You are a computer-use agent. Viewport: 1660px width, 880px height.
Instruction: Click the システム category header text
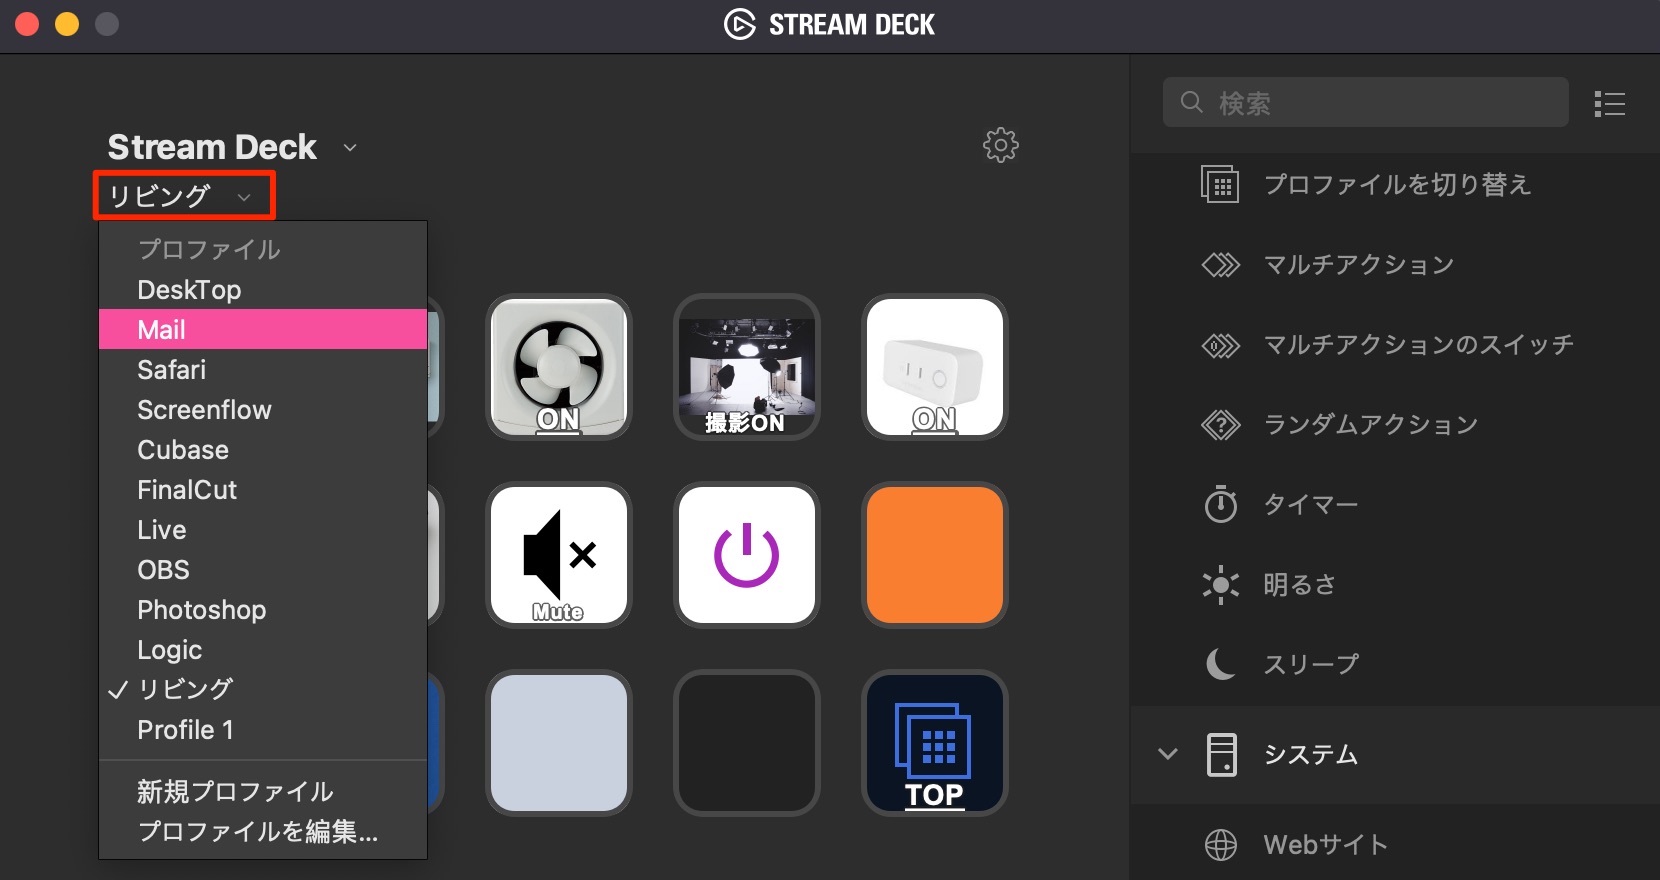tap(1310, 754)
